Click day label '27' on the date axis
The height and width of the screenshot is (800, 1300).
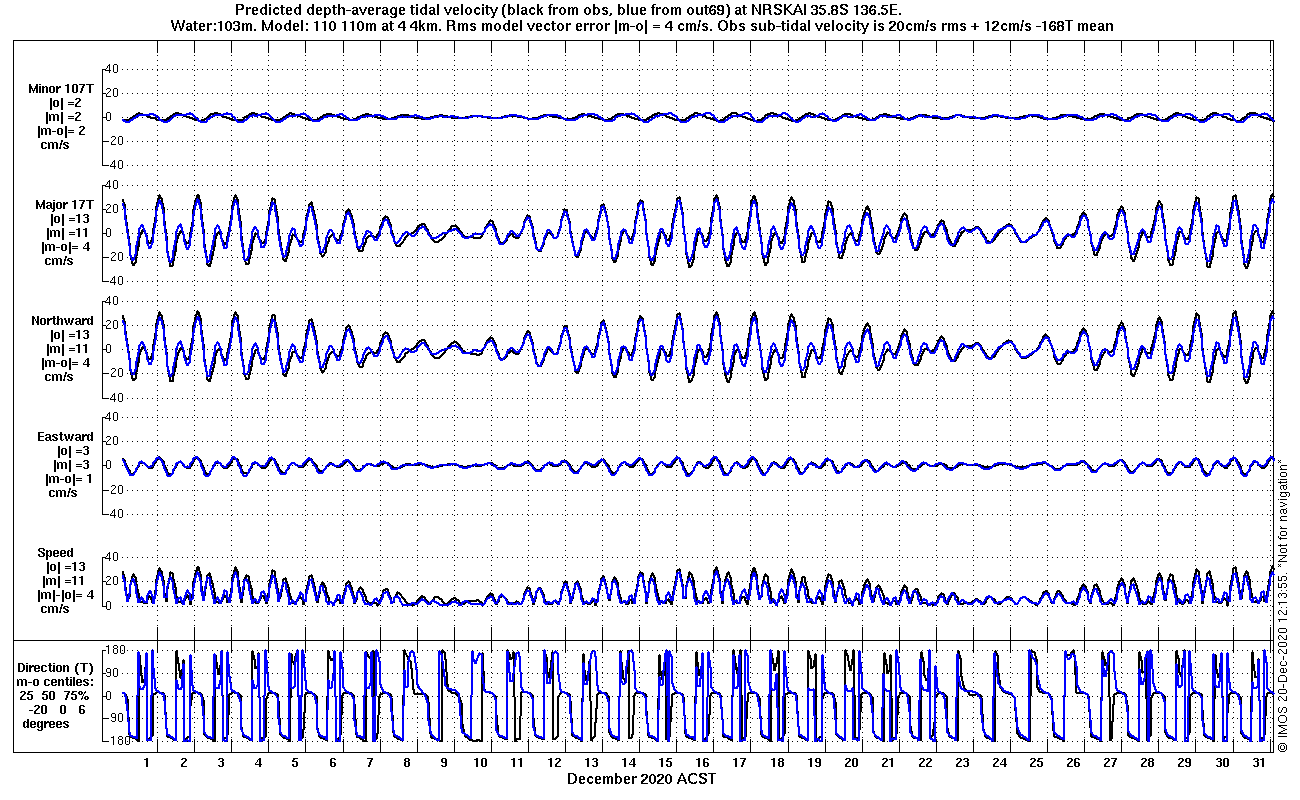click(x=1110, y=762)
